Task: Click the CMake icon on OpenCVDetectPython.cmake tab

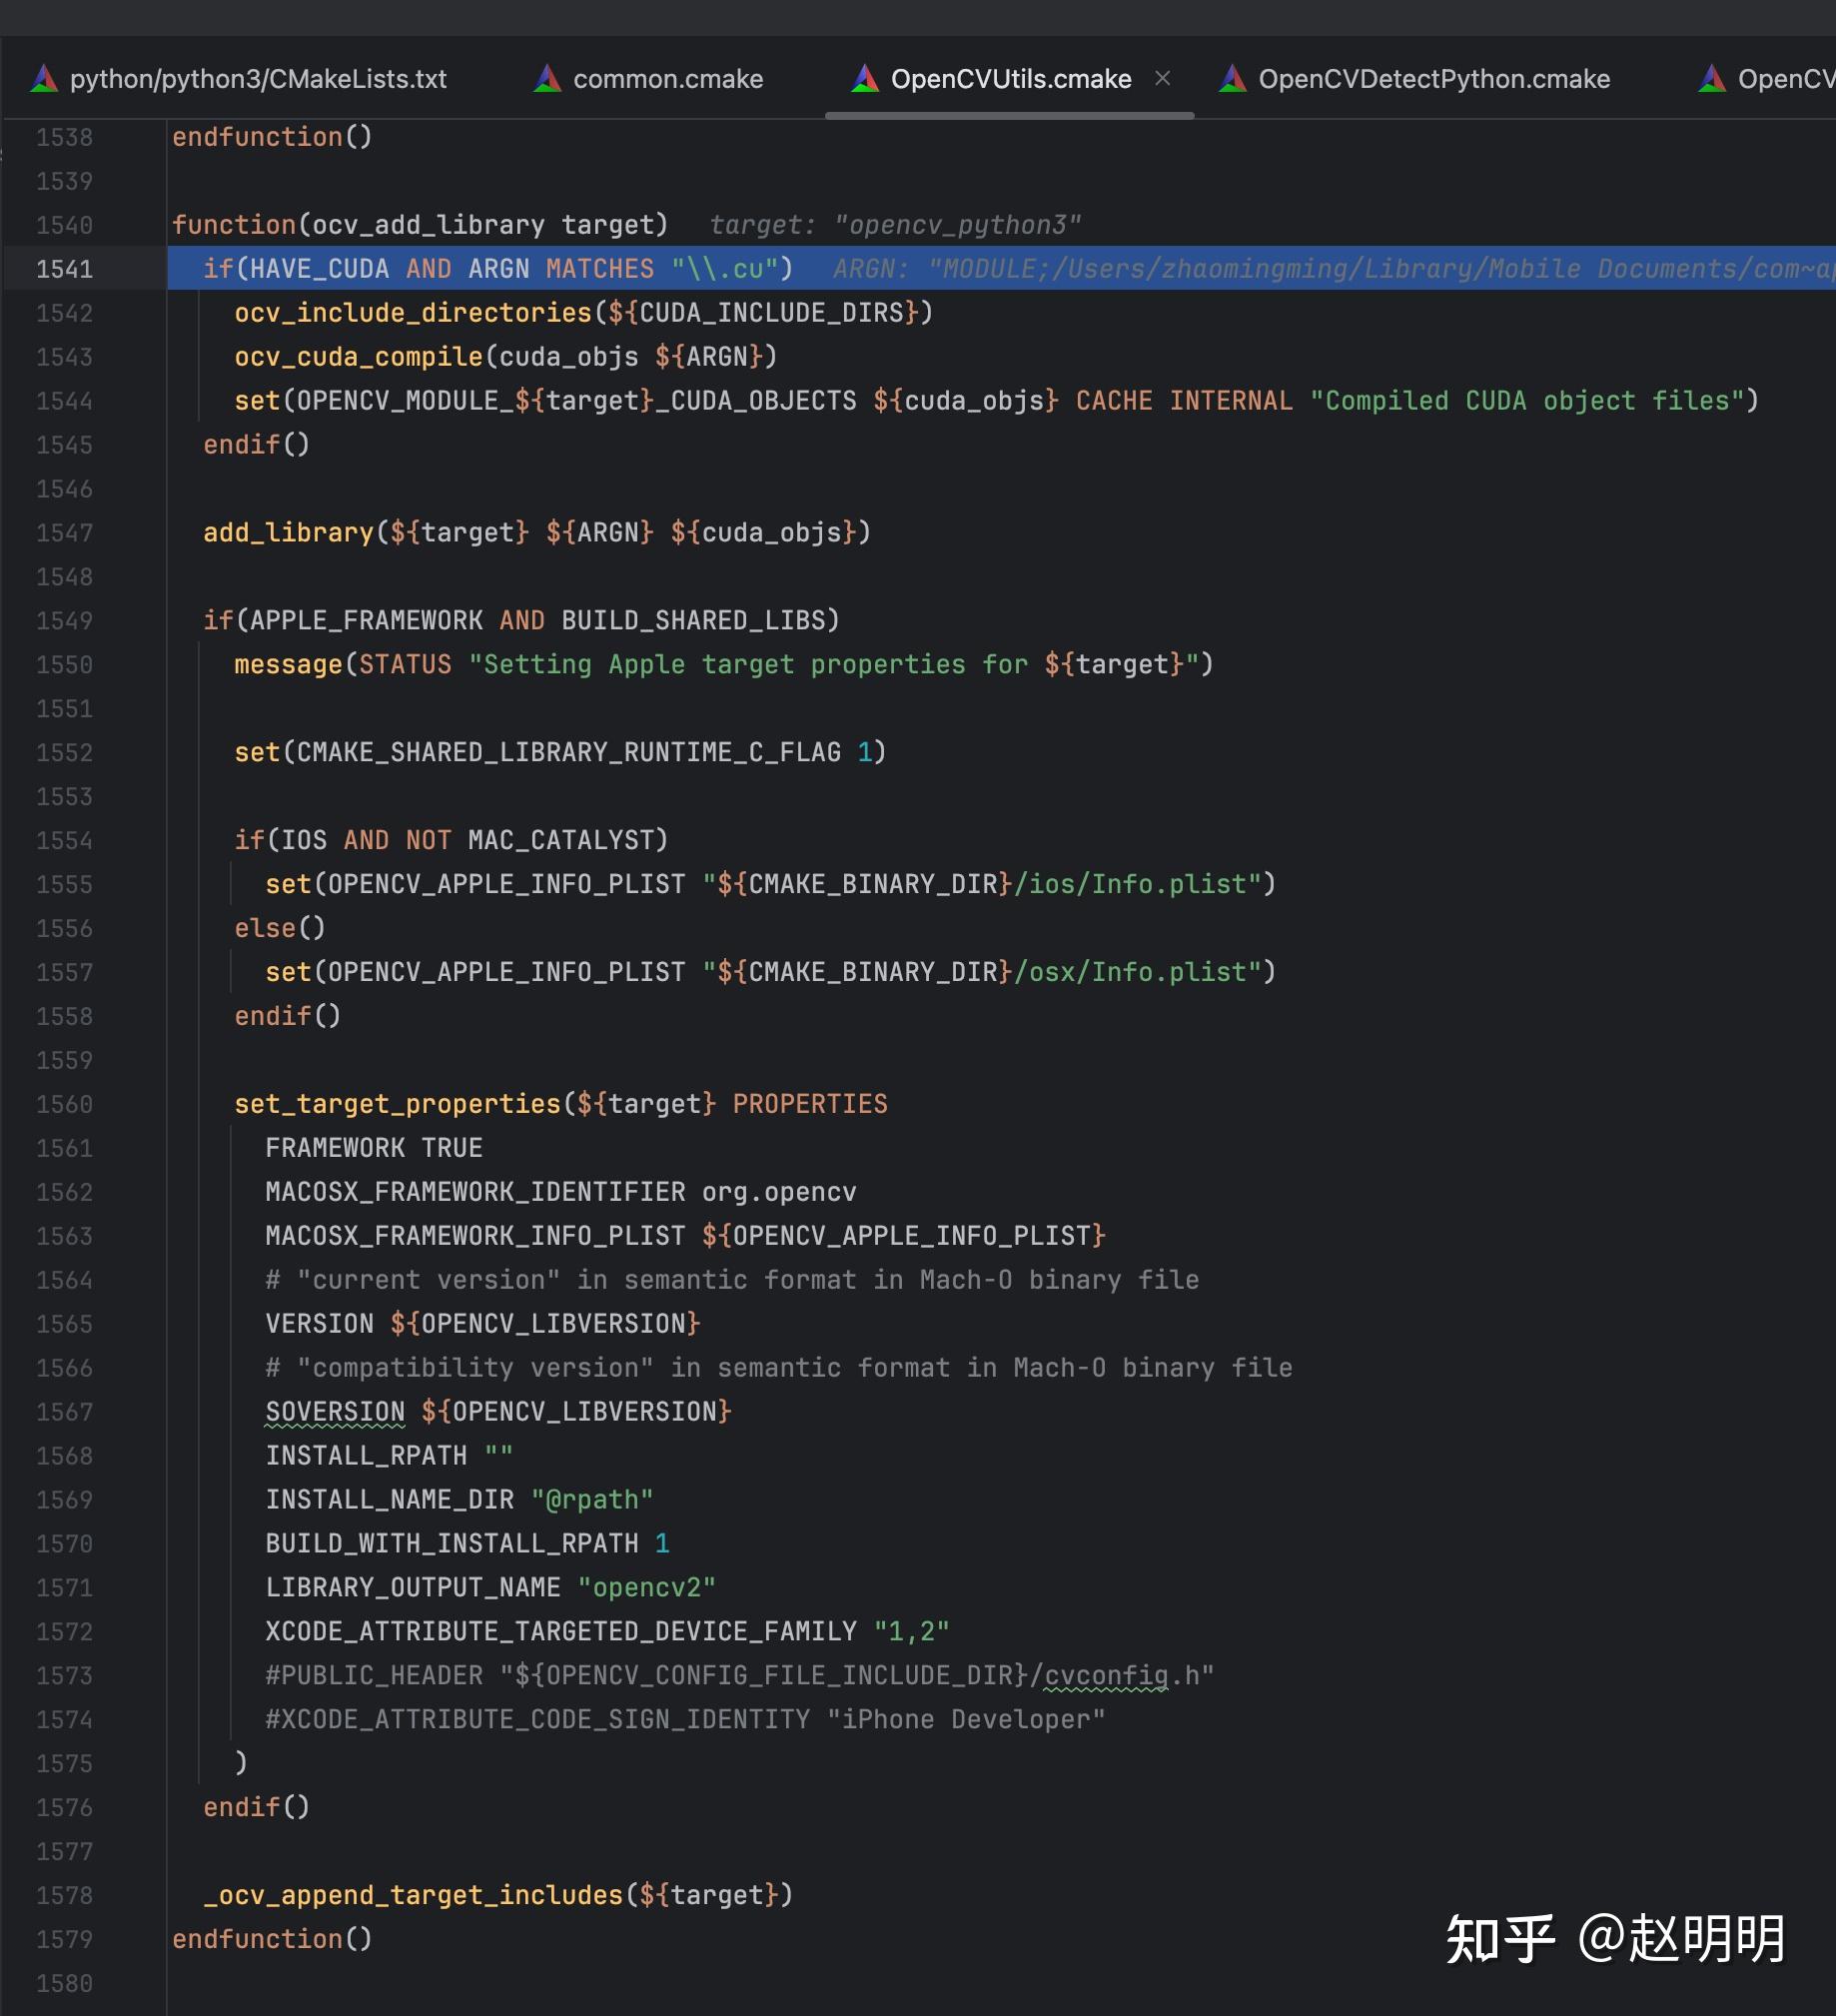Action: click(x=1232, y=79)
